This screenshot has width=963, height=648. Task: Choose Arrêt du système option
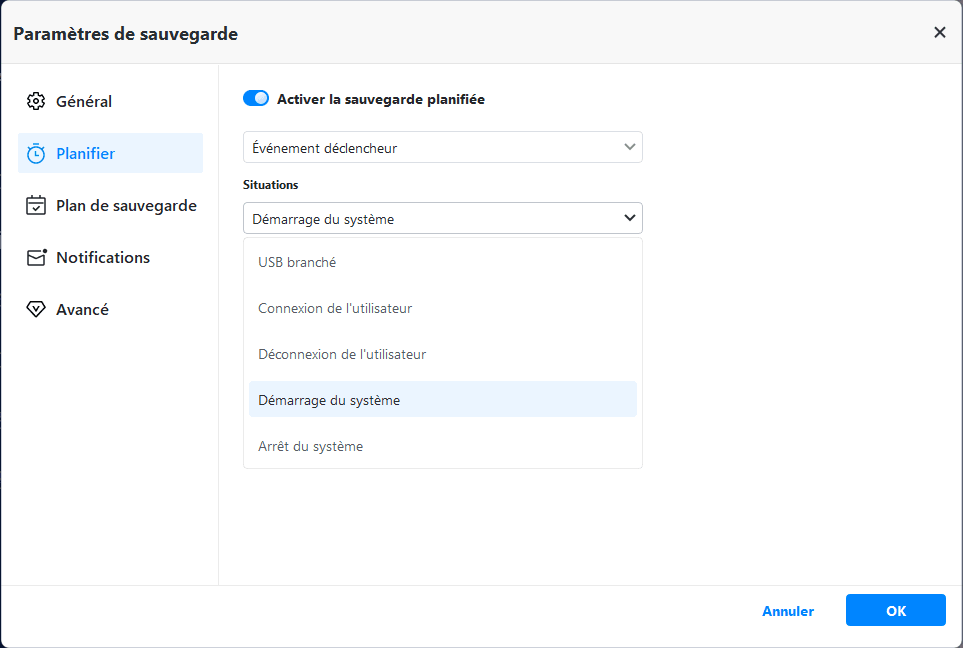[310, 446]
